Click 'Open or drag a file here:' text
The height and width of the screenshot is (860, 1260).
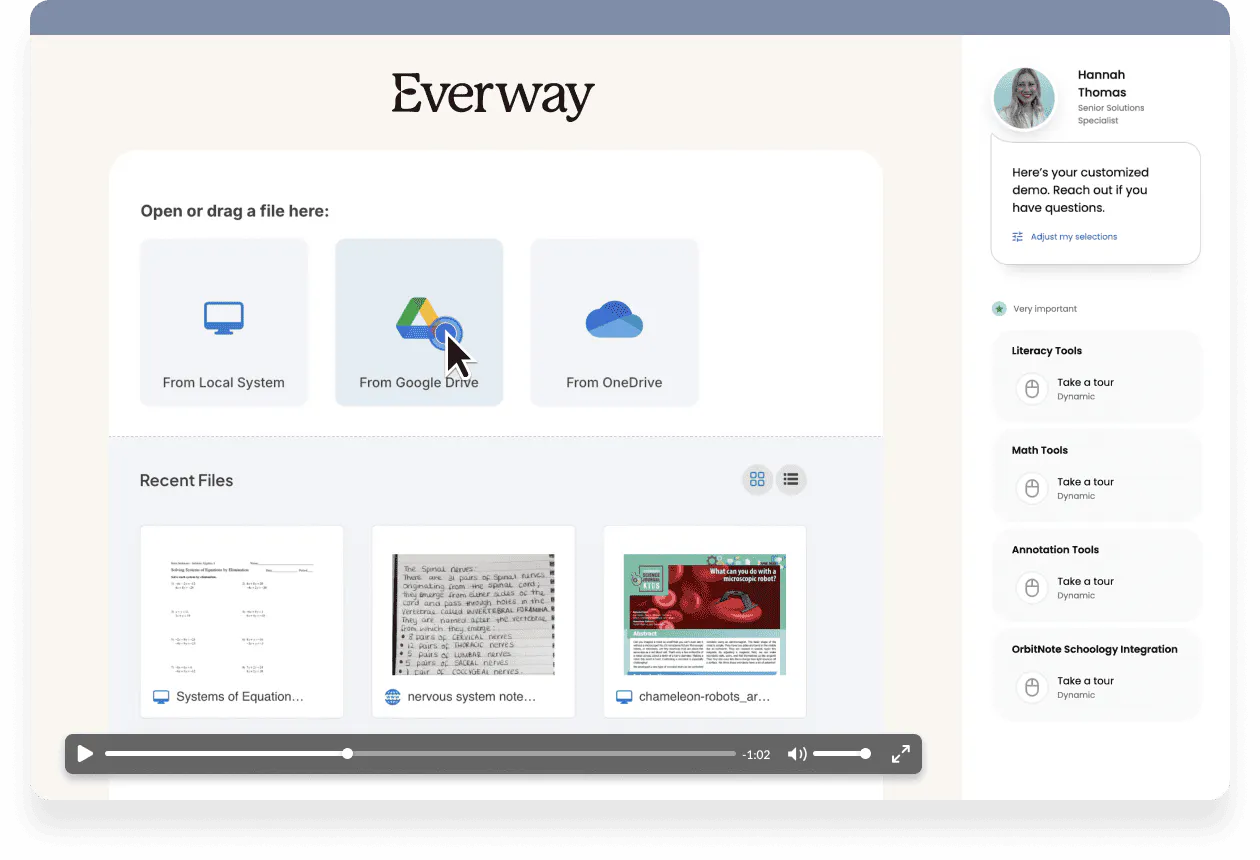235,211
